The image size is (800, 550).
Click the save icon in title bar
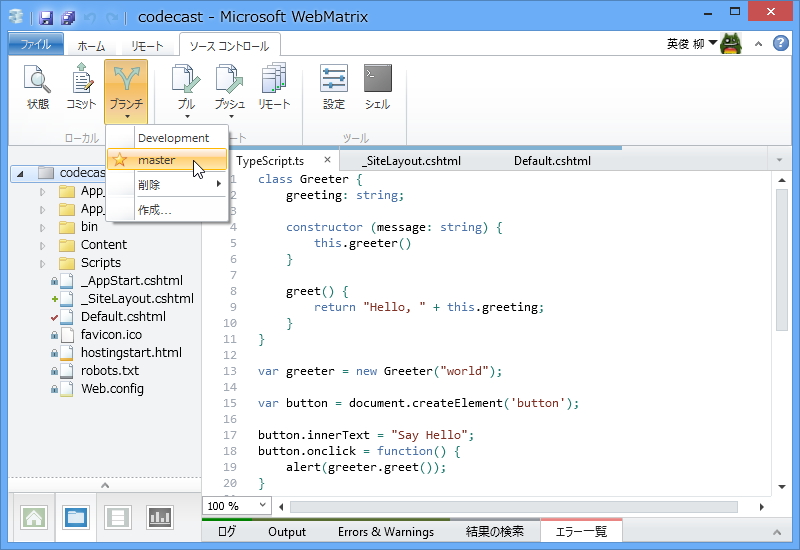[x=46, y=18]
